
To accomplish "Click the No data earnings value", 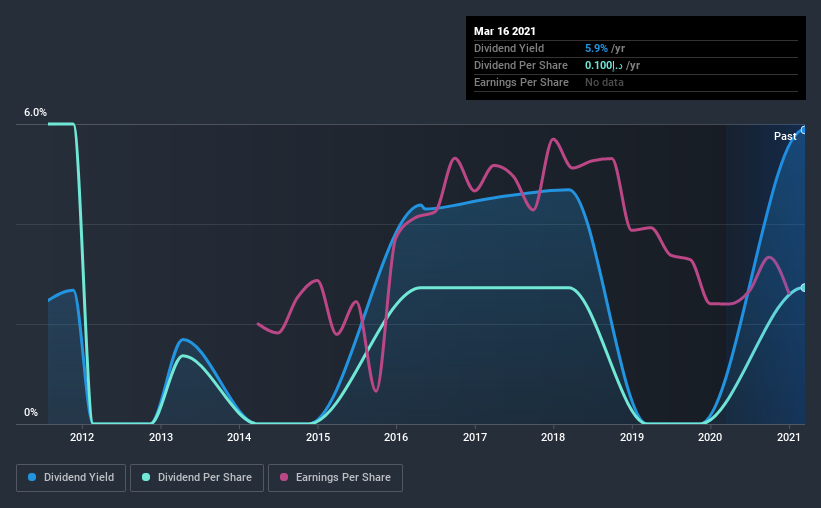I will [604, 82].
